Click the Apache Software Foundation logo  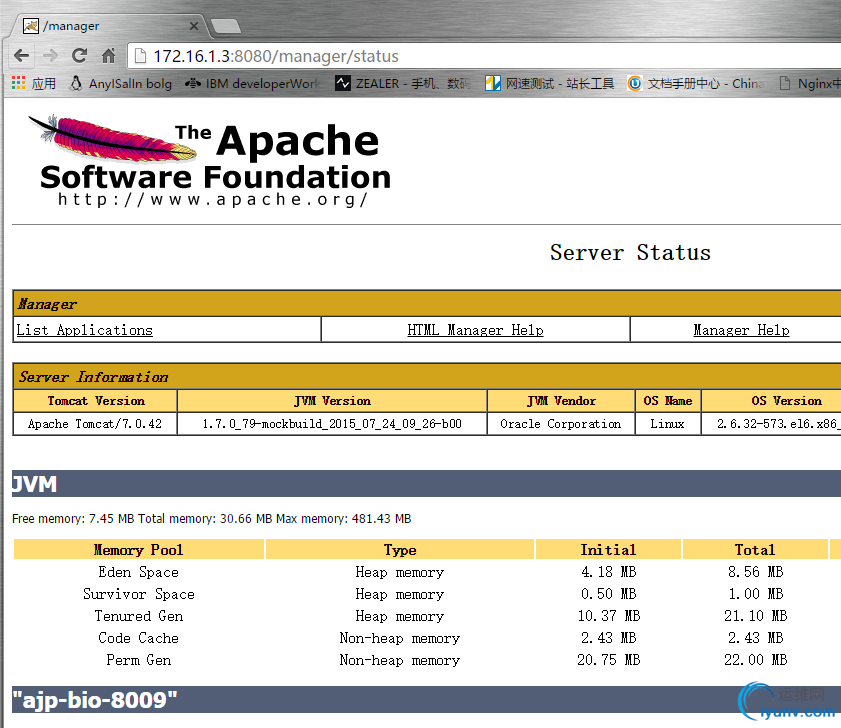(x=210, y=161)
